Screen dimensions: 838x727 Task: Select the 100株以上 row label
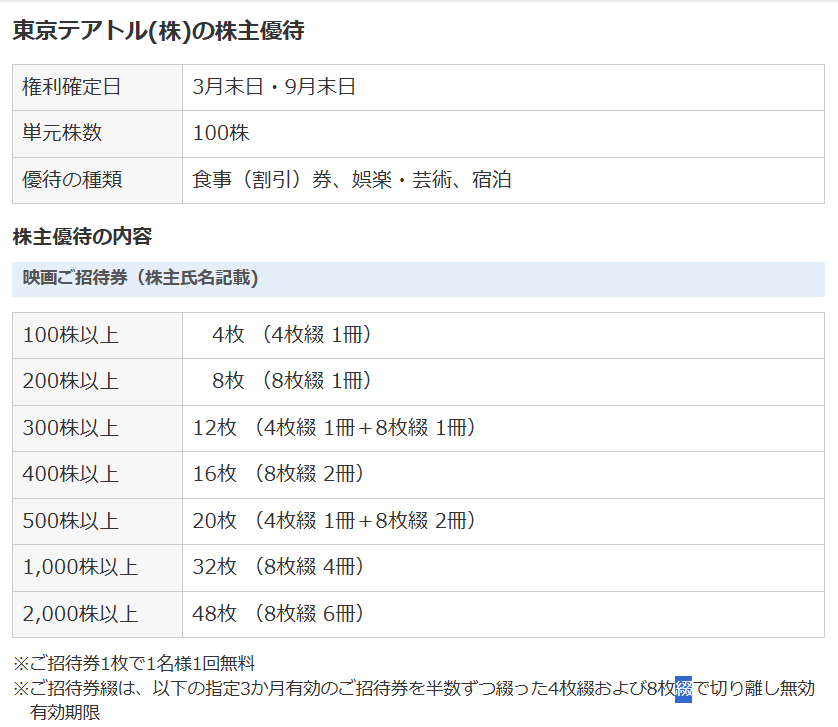70,335
